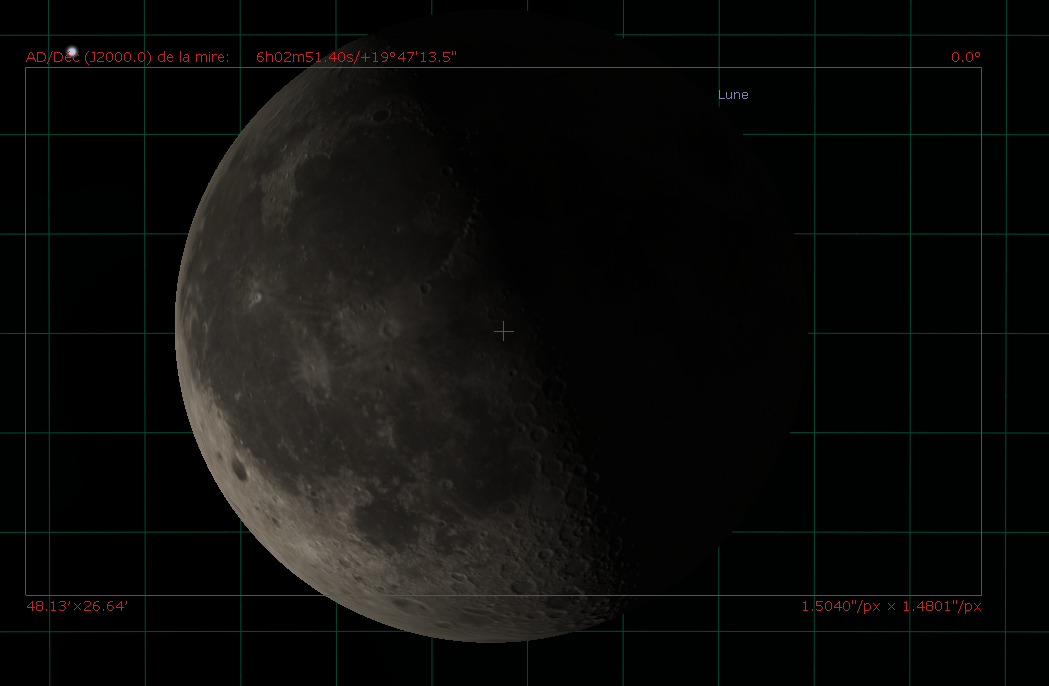Click the red crosshair at the sensor center

(x=504, y=331)
